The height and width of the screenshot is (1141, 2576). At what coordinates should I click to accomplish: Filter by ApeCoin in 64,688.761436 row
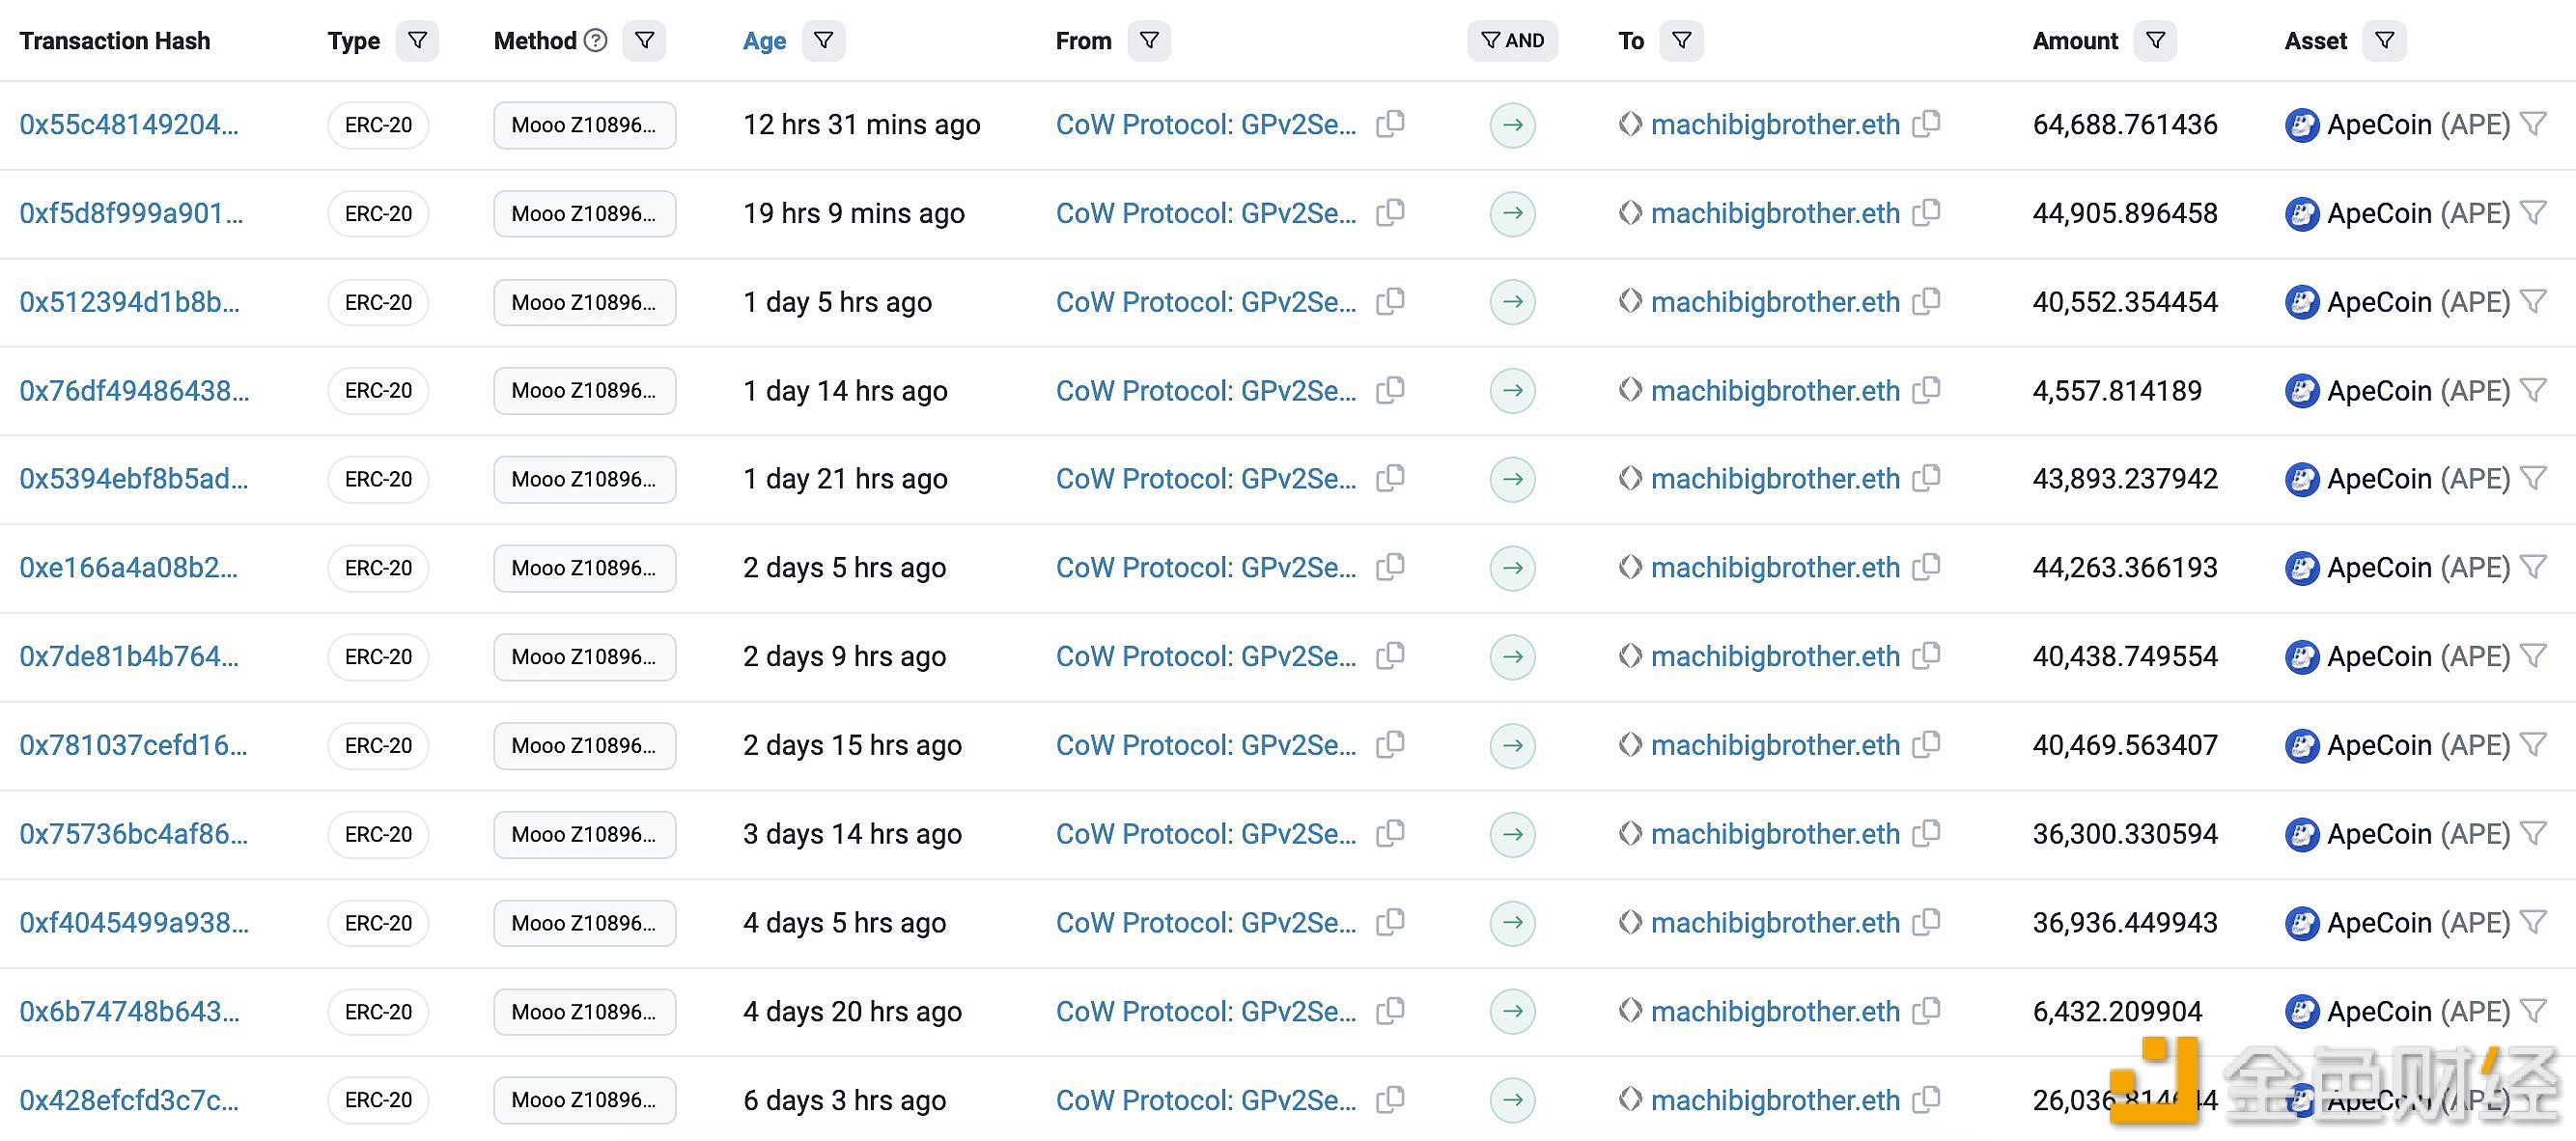click(2533, 124)
